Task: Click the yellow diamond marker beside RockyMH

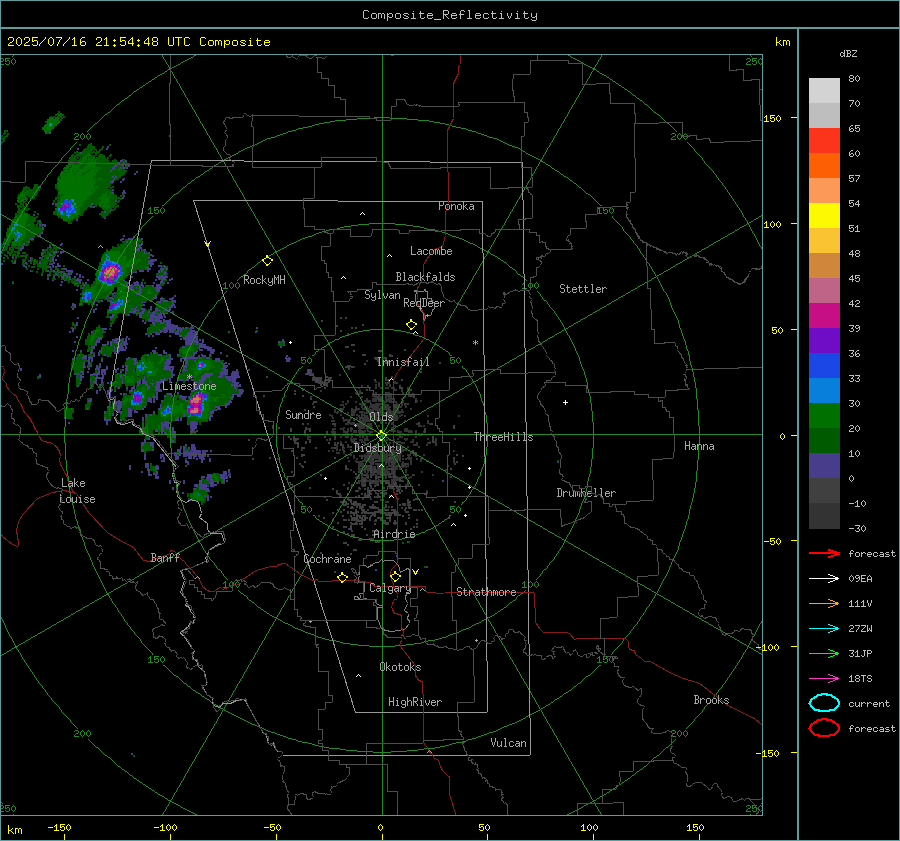Action: 267,261
